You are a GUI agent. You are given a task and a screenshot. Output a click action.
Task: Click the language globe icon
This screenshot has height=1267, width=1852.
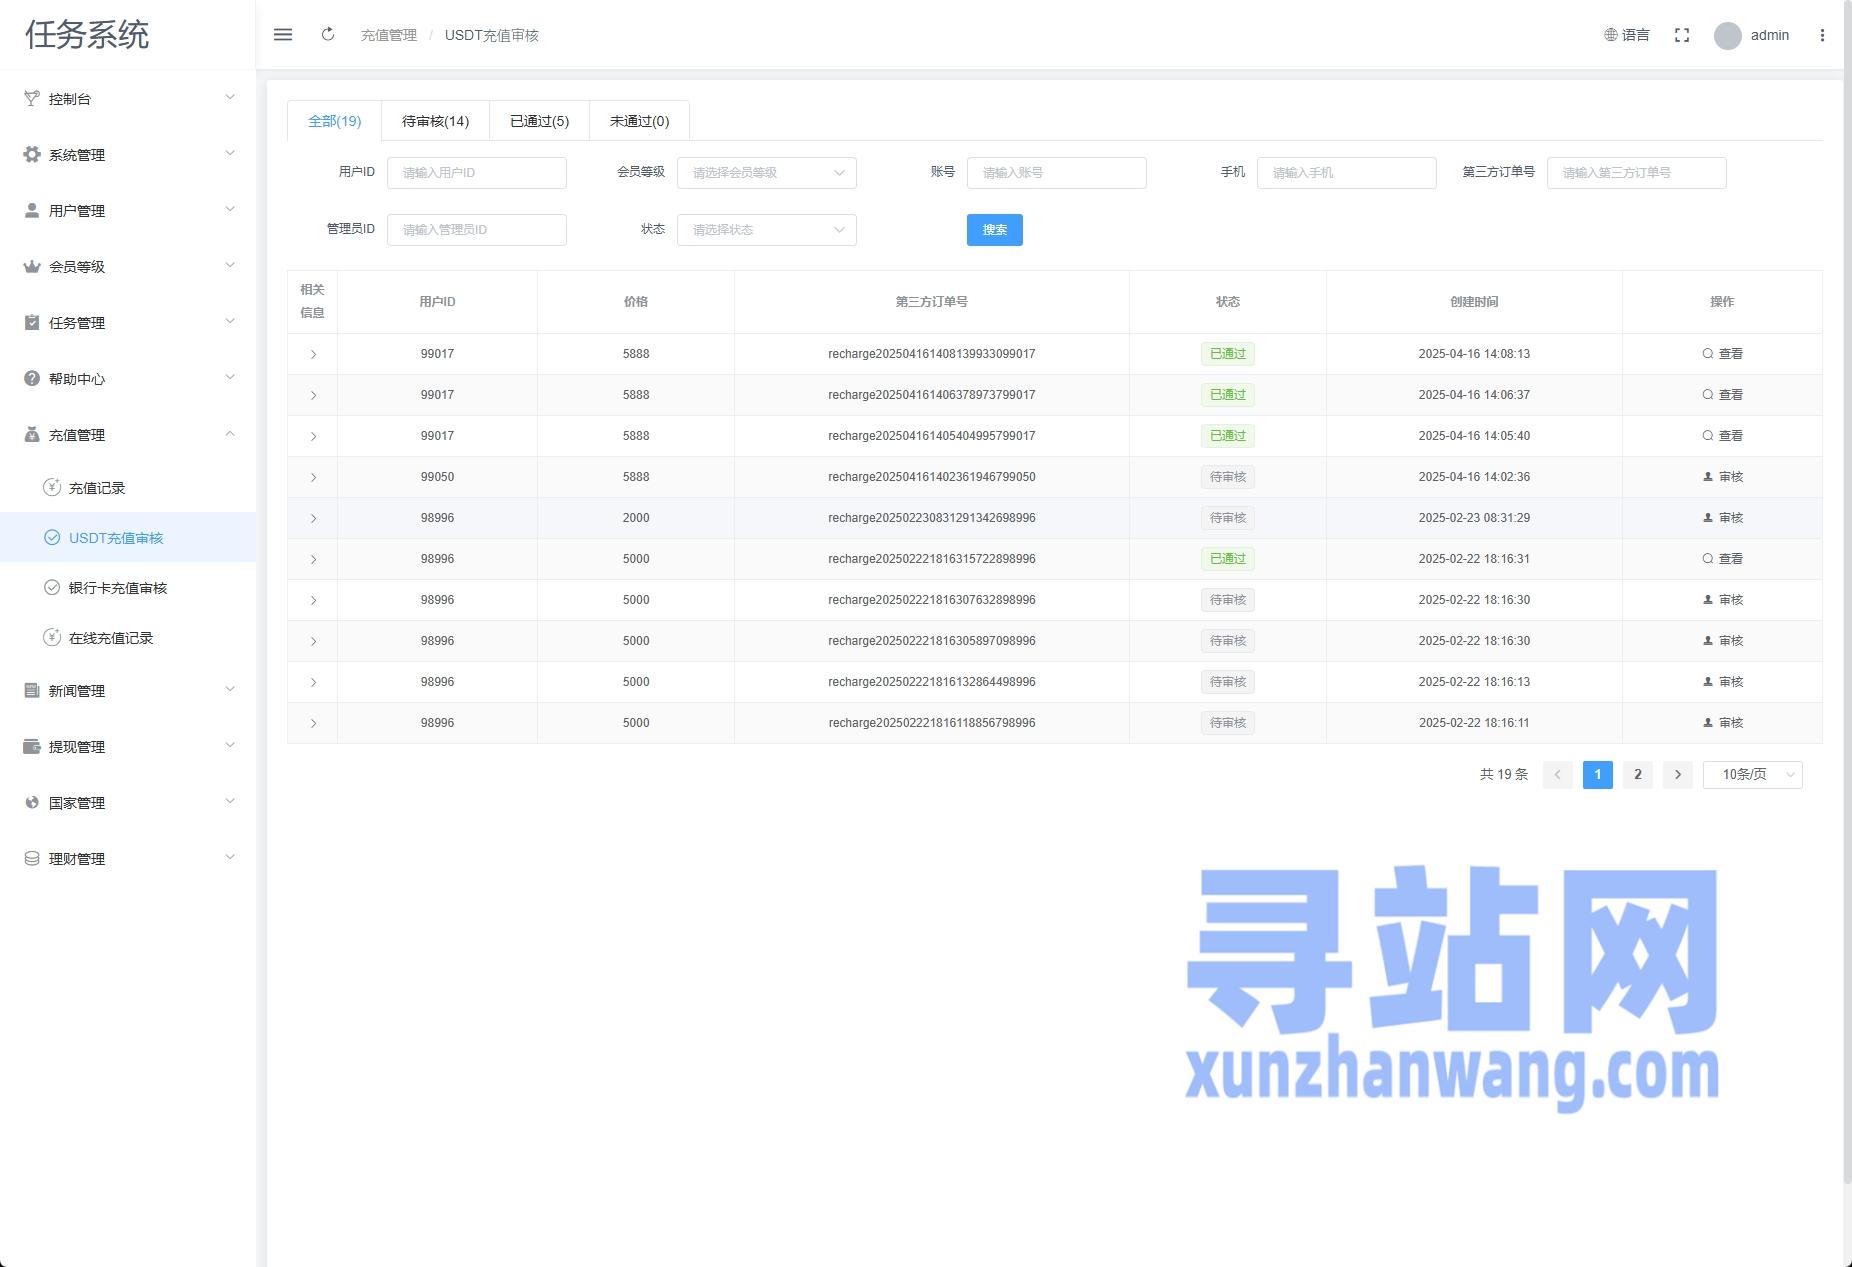(x=1610, y=35)
